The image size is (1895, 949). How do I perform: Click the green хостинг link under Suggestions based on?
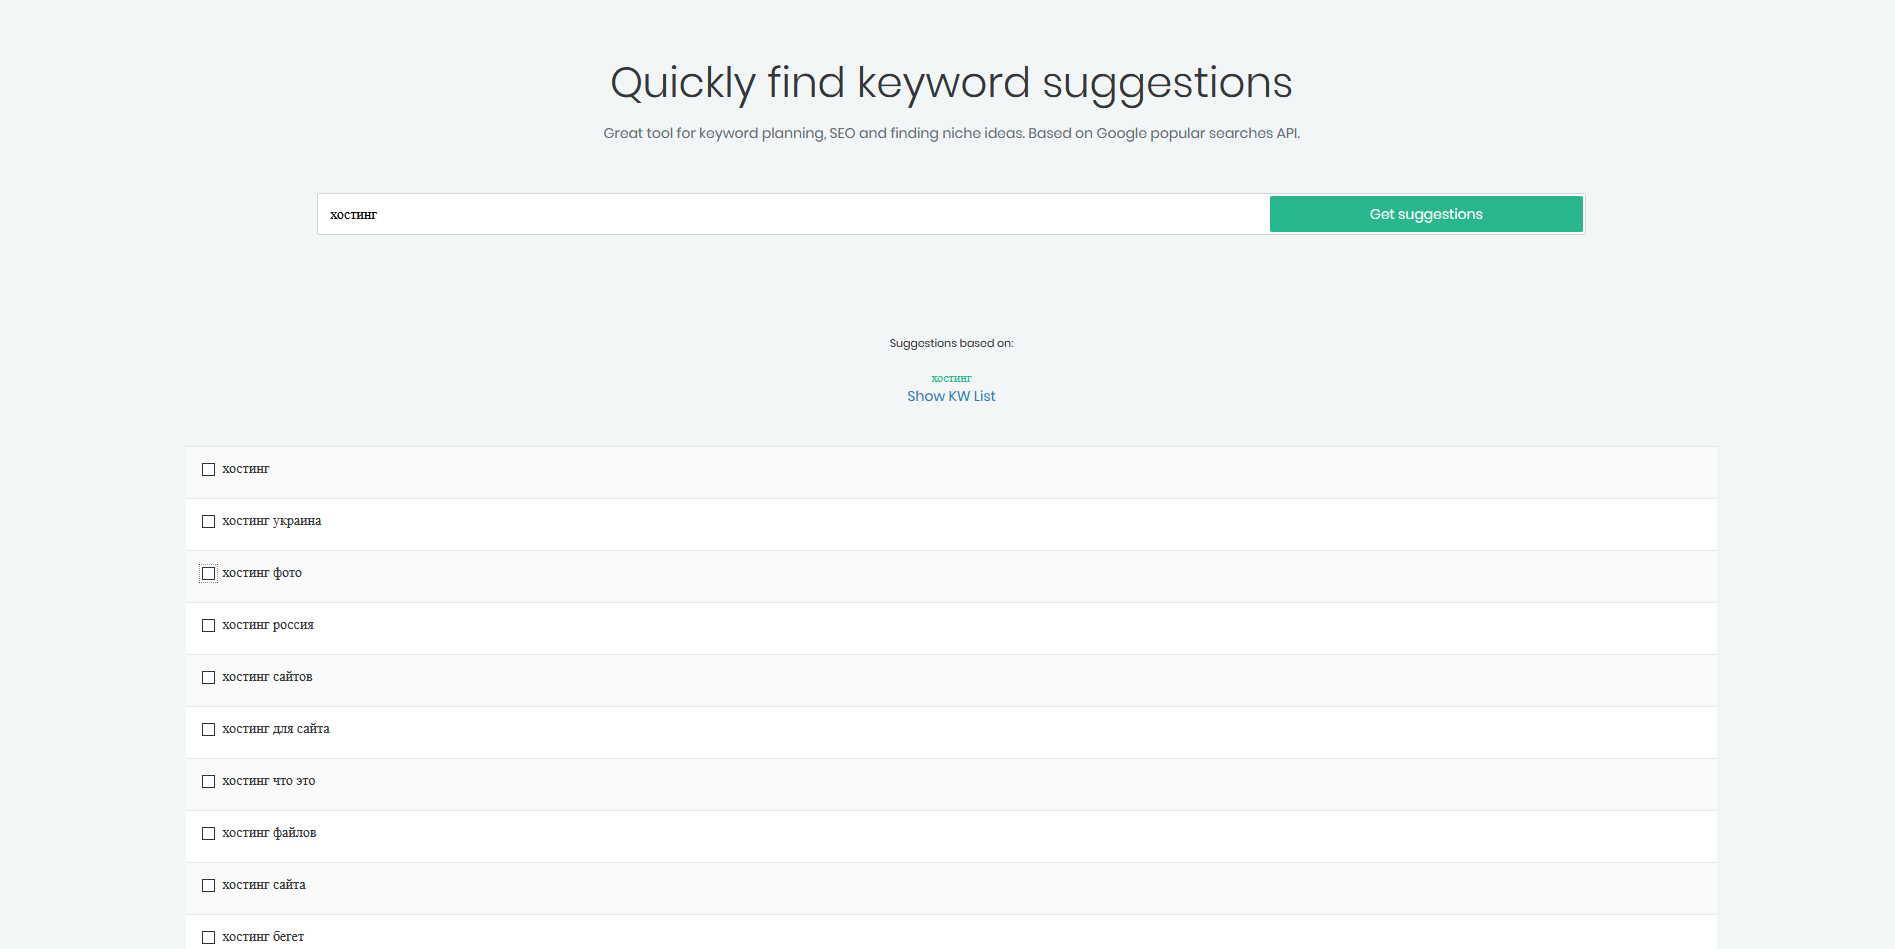951,378
